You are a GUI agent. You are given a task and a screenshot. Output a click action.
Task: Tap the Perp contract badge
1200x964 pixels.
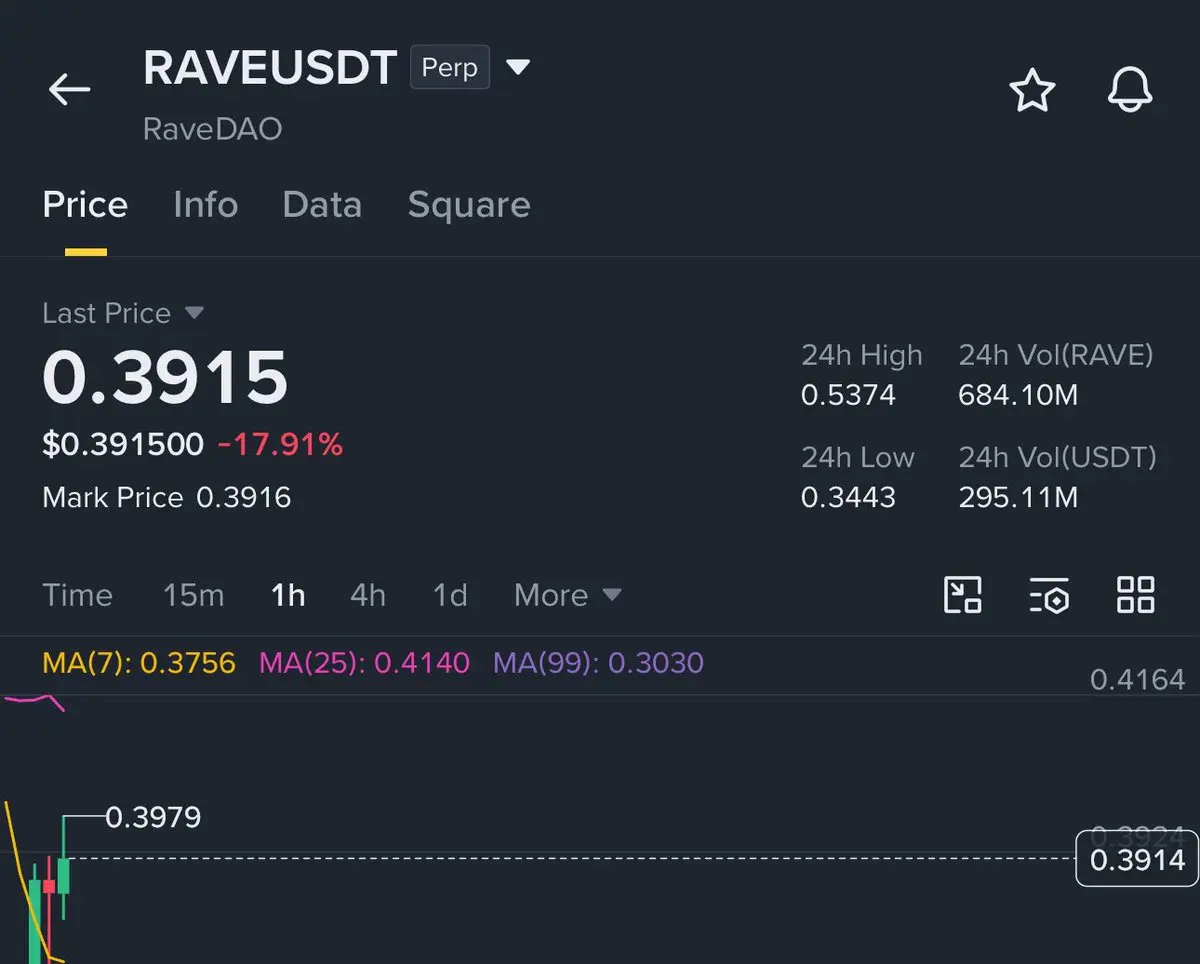(450, 68)
